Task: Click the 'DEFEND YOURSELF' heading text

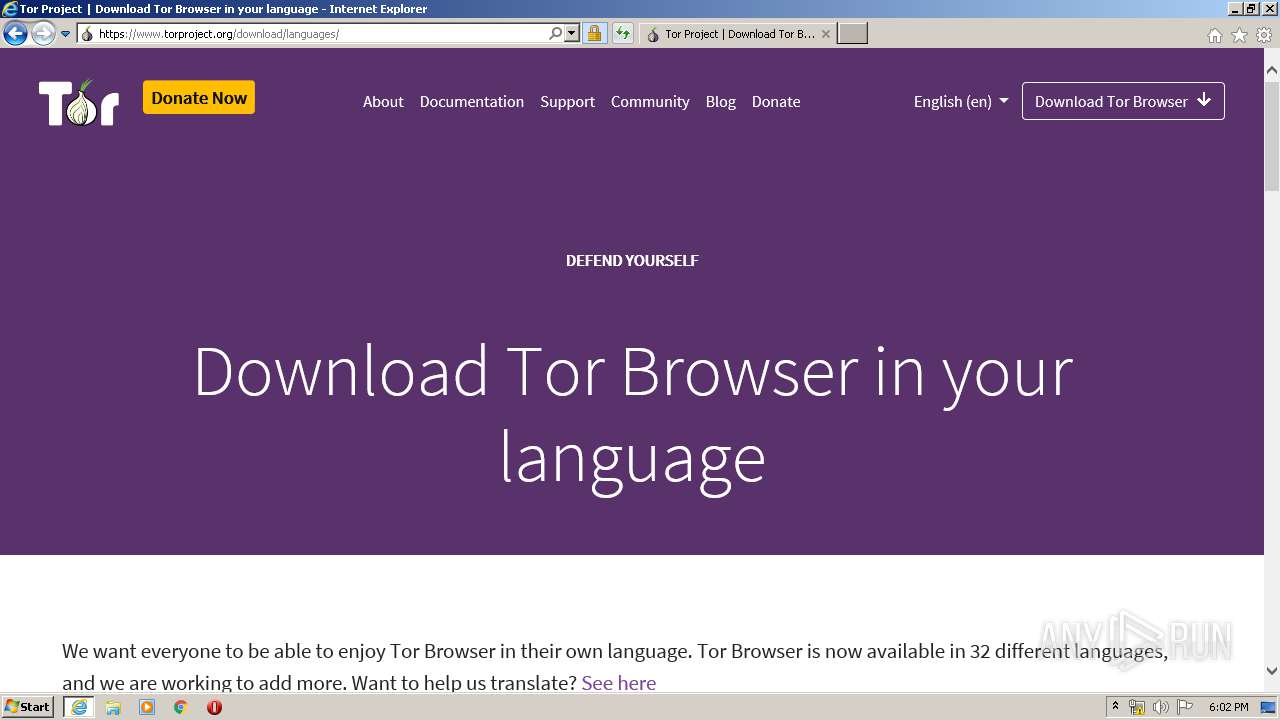Action: 632,260
